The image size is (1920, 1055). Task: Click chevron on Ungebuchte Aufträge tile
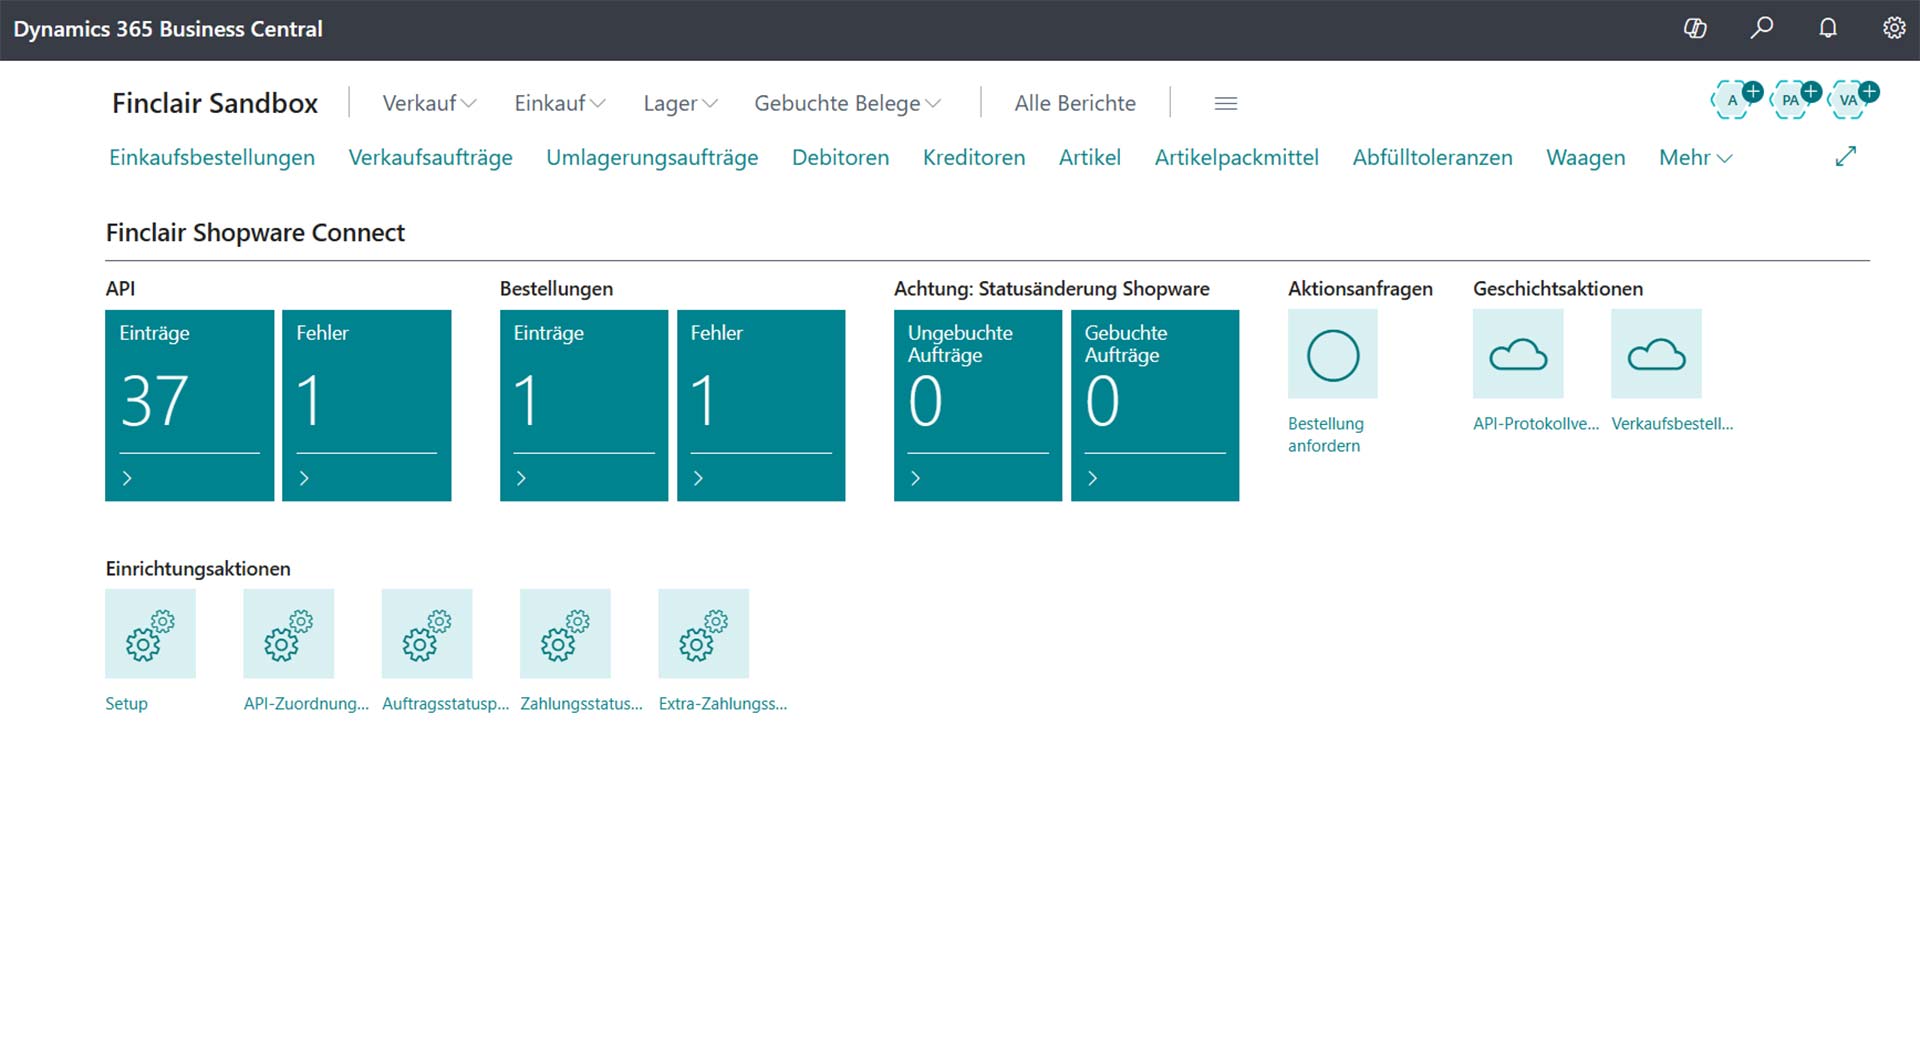[915, 479]
